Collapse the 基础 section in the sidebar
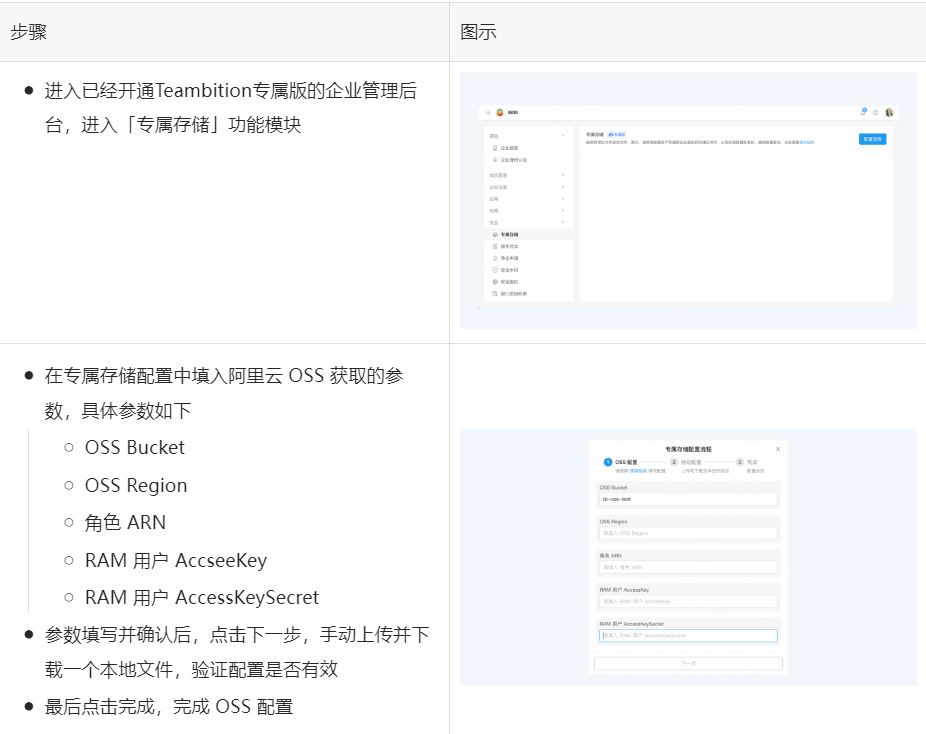Screen dimensions: 926x734 (563, 135)
